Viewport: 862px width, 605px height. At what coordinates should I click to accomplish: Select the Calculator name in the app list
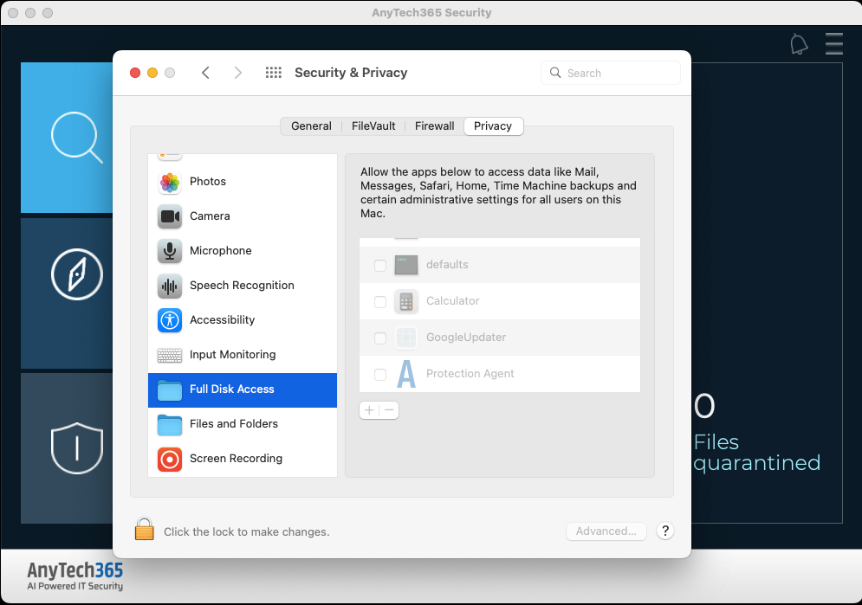(452, 301)
